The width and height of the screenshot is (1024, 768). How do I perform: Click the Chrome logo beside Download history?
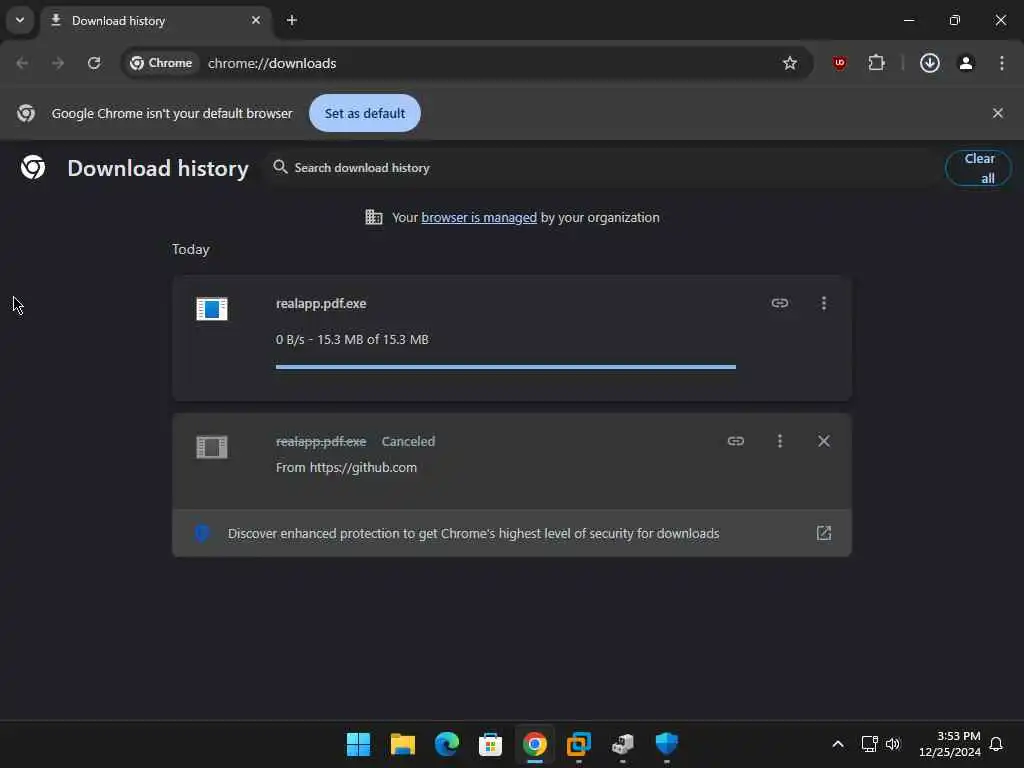(x=33, y=168)
